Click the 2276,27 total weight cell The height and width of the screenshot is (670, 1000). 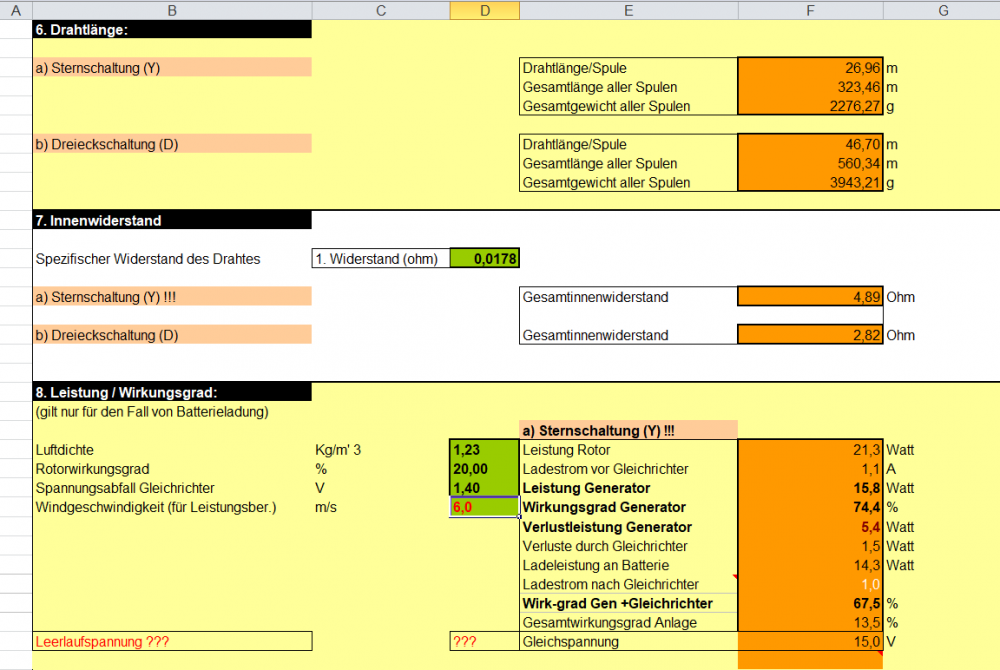pos(810,106)
